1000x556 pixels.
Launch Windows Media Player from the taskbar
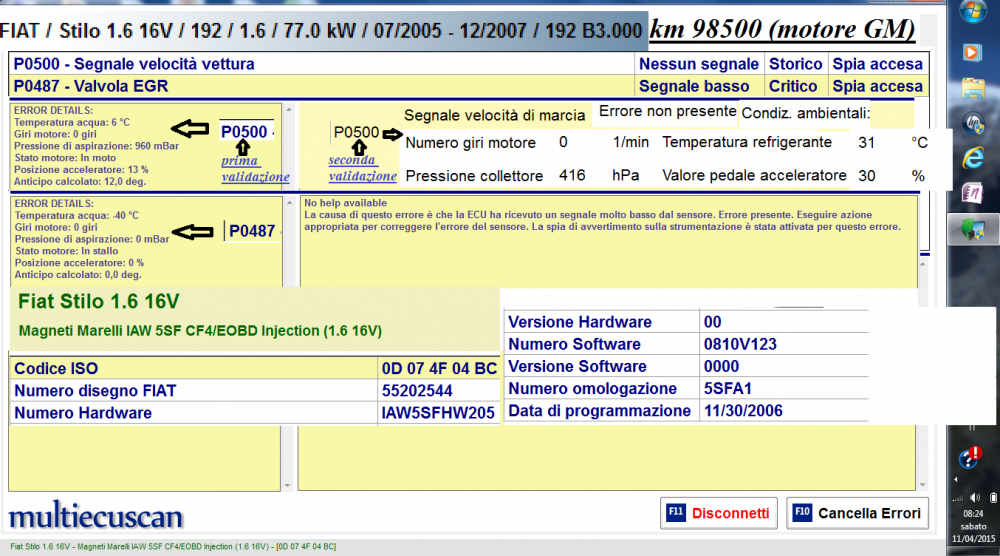pyautogui.click(x=973, y=52)
